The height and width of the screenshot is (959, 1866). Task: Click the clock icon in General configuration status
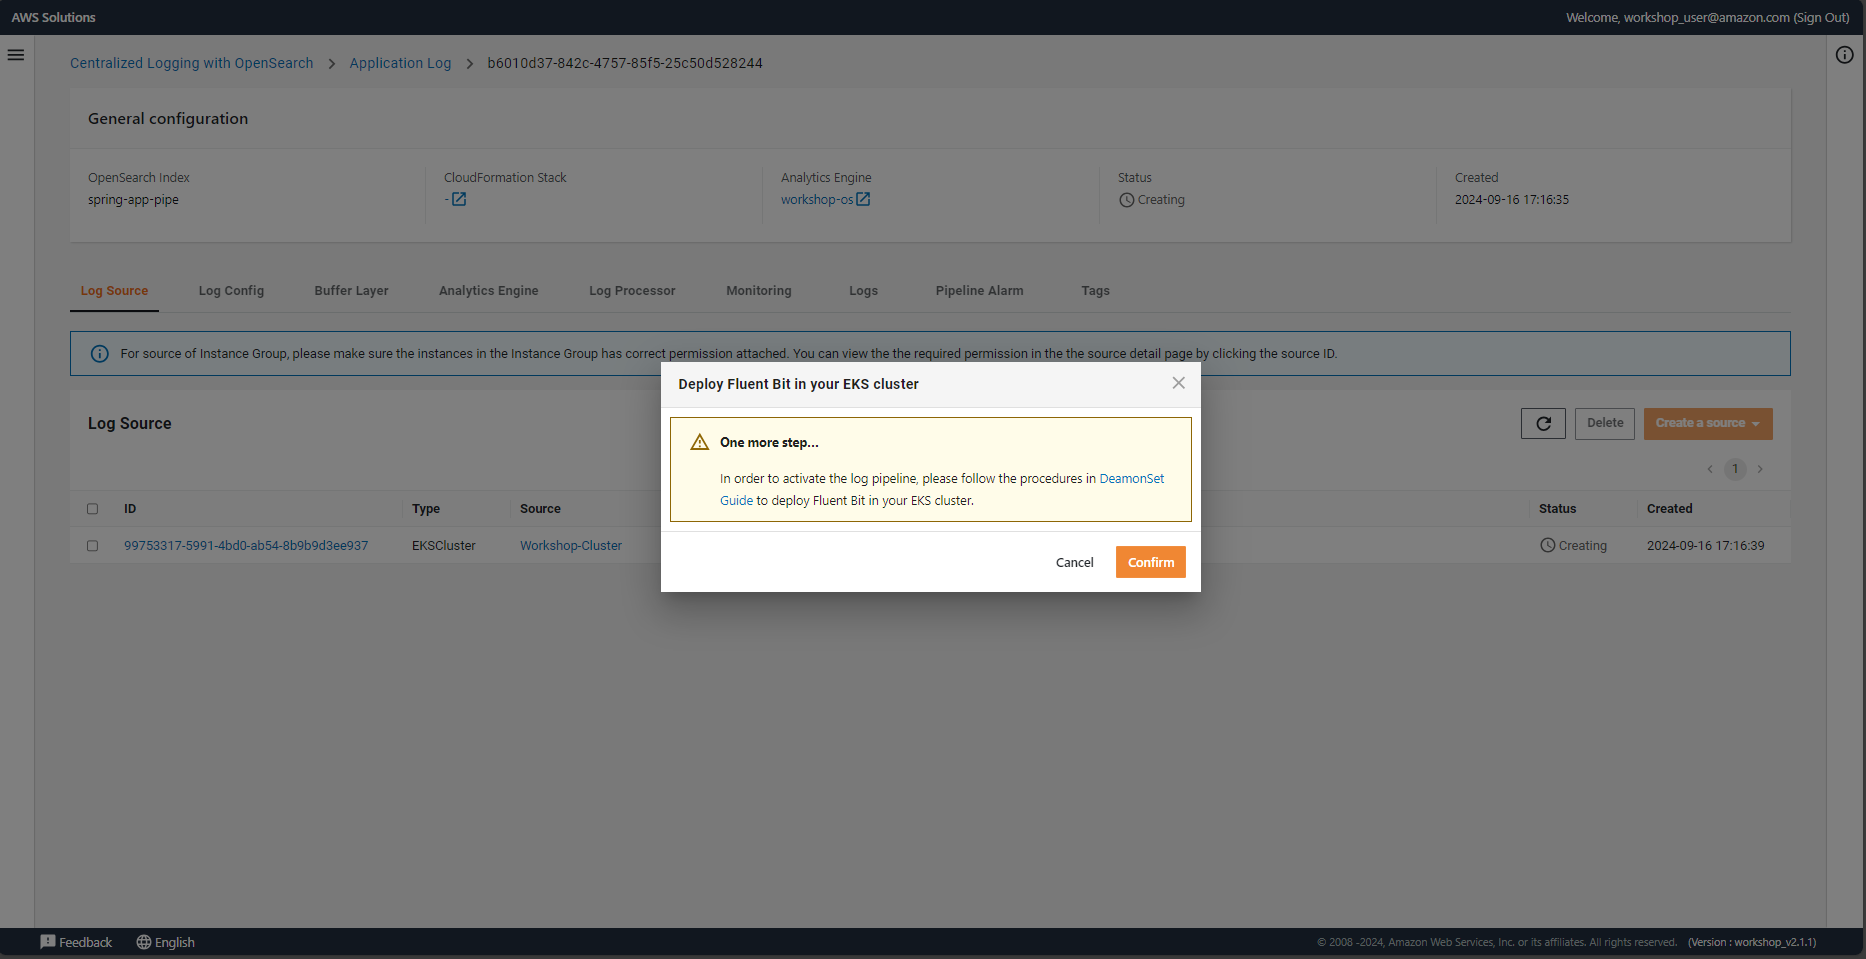[1127, 200]
